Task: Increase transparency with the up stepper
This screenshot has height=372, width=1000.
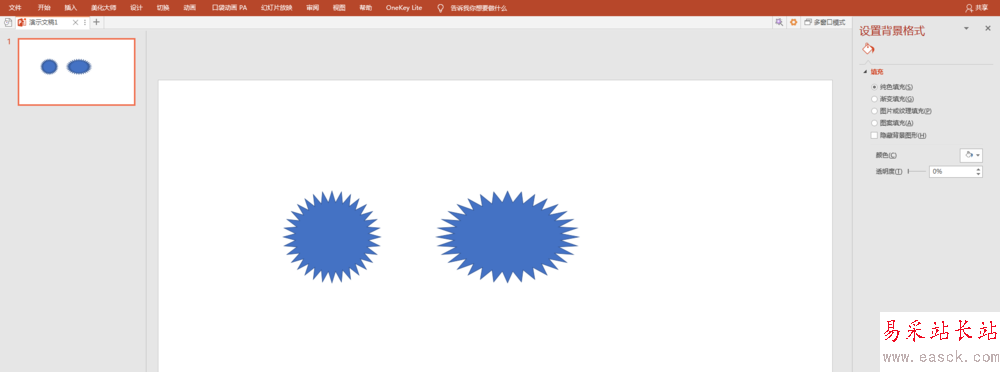Action: tap(979, 169)
